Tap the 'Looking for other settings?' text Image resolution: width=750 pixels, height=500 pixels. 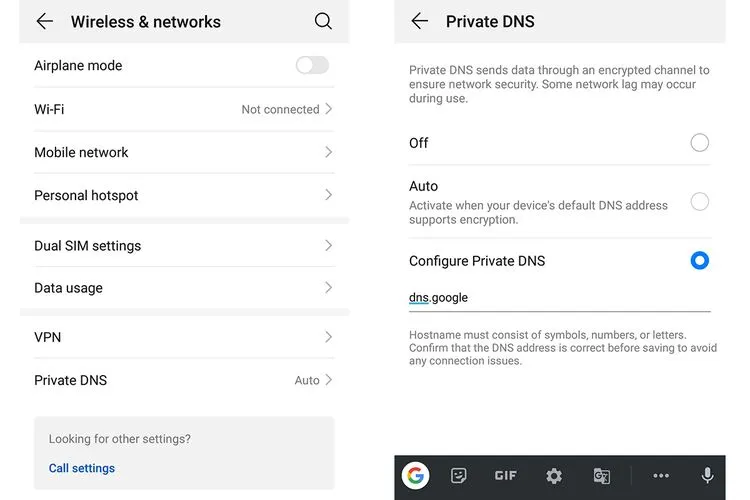click(120, 439)
